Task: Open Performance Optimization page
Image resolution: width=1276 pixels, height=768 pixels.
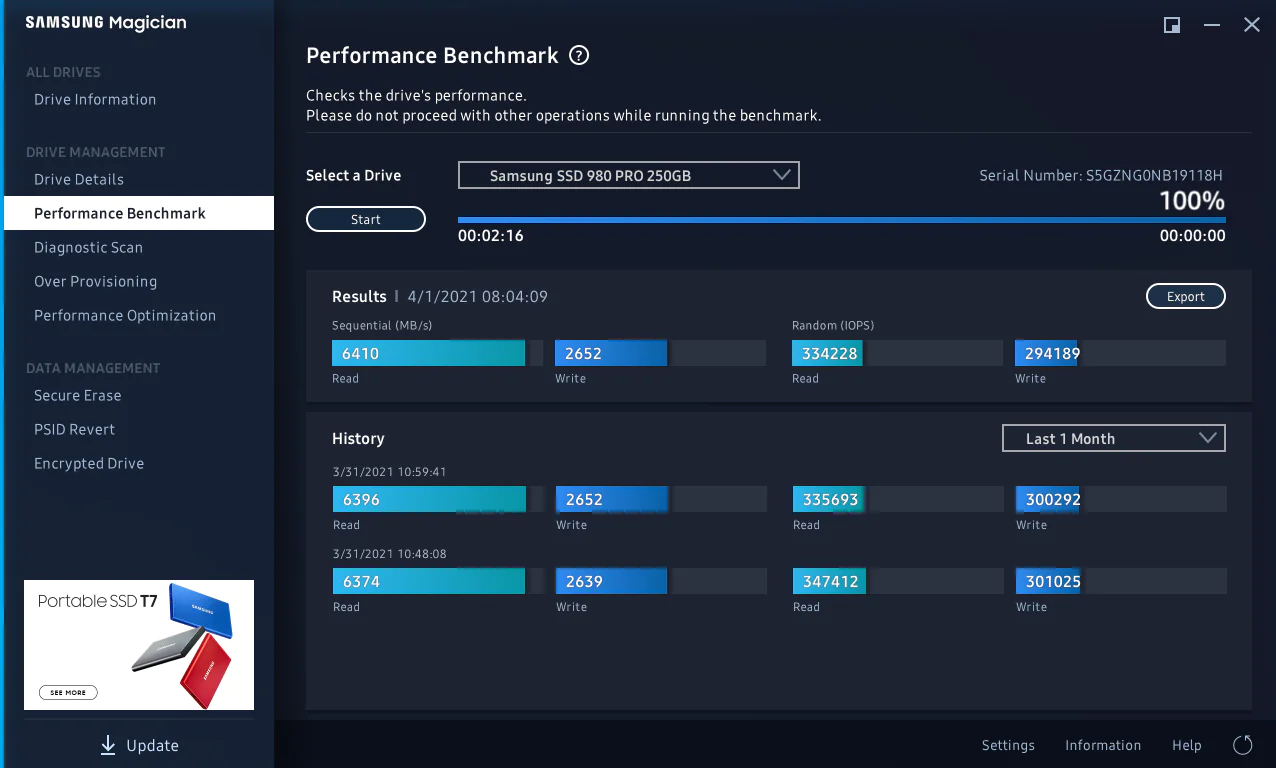Action: [125, 316]
